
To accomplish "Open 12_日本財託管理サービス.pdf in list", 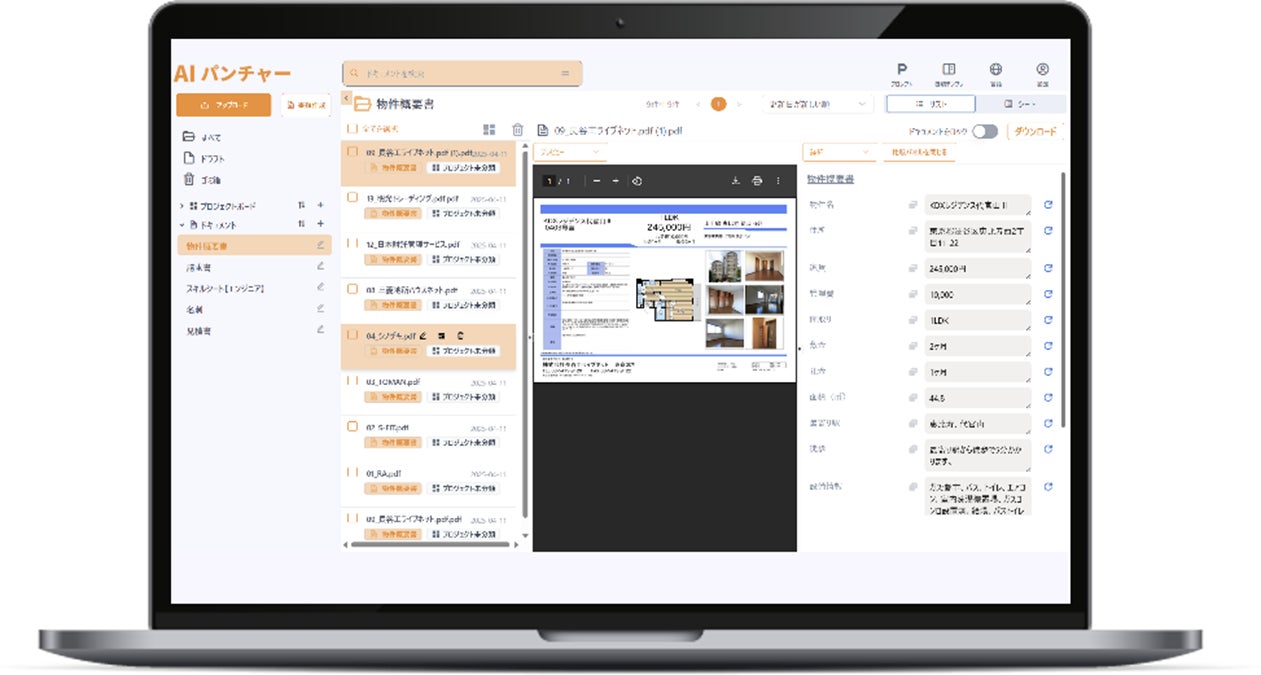I will (412, 243).
